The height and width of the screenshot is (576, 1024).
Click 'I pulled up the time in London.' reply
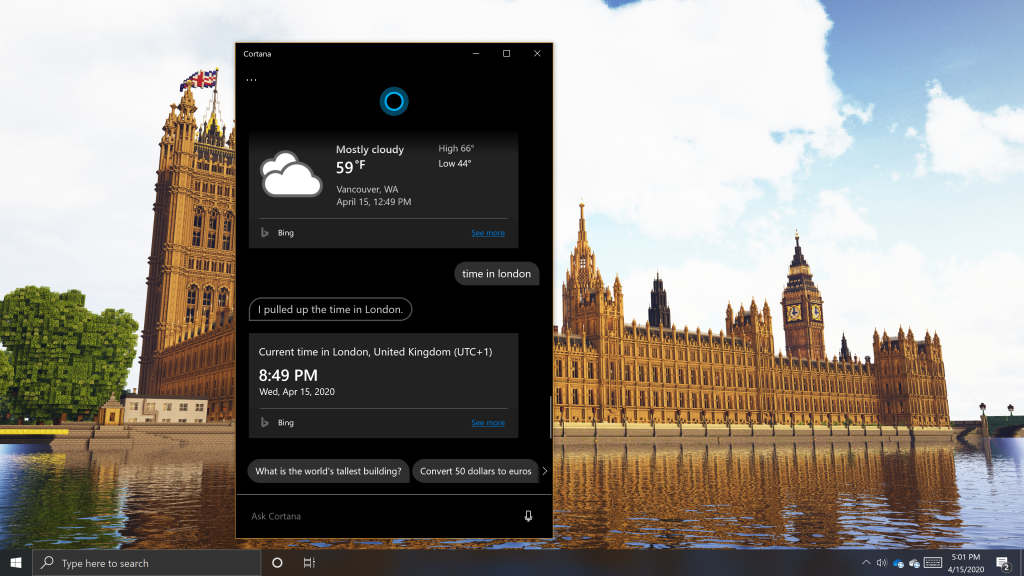click(x=330, y=310)
